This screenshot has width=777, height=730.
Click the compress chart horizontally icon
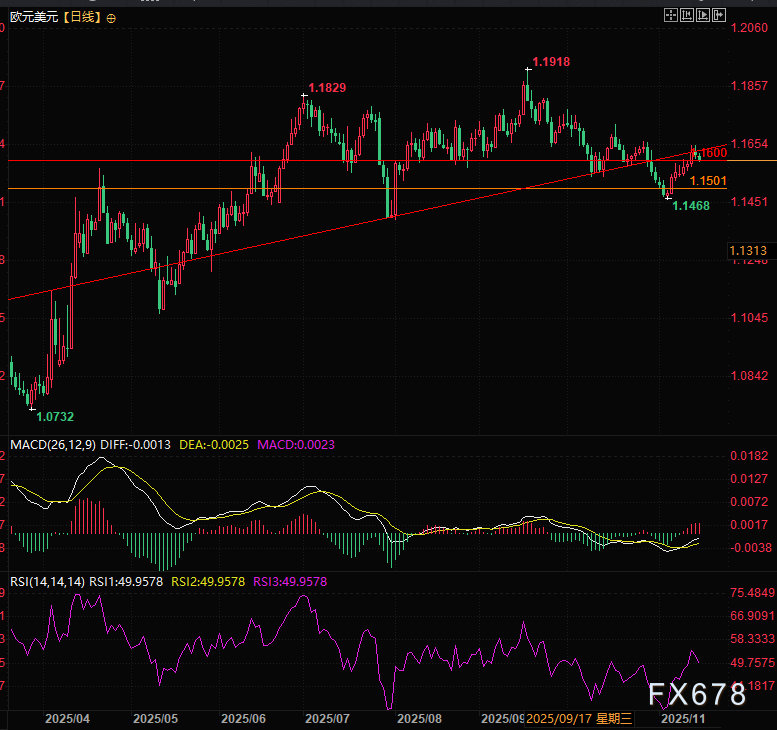(689, 15)
